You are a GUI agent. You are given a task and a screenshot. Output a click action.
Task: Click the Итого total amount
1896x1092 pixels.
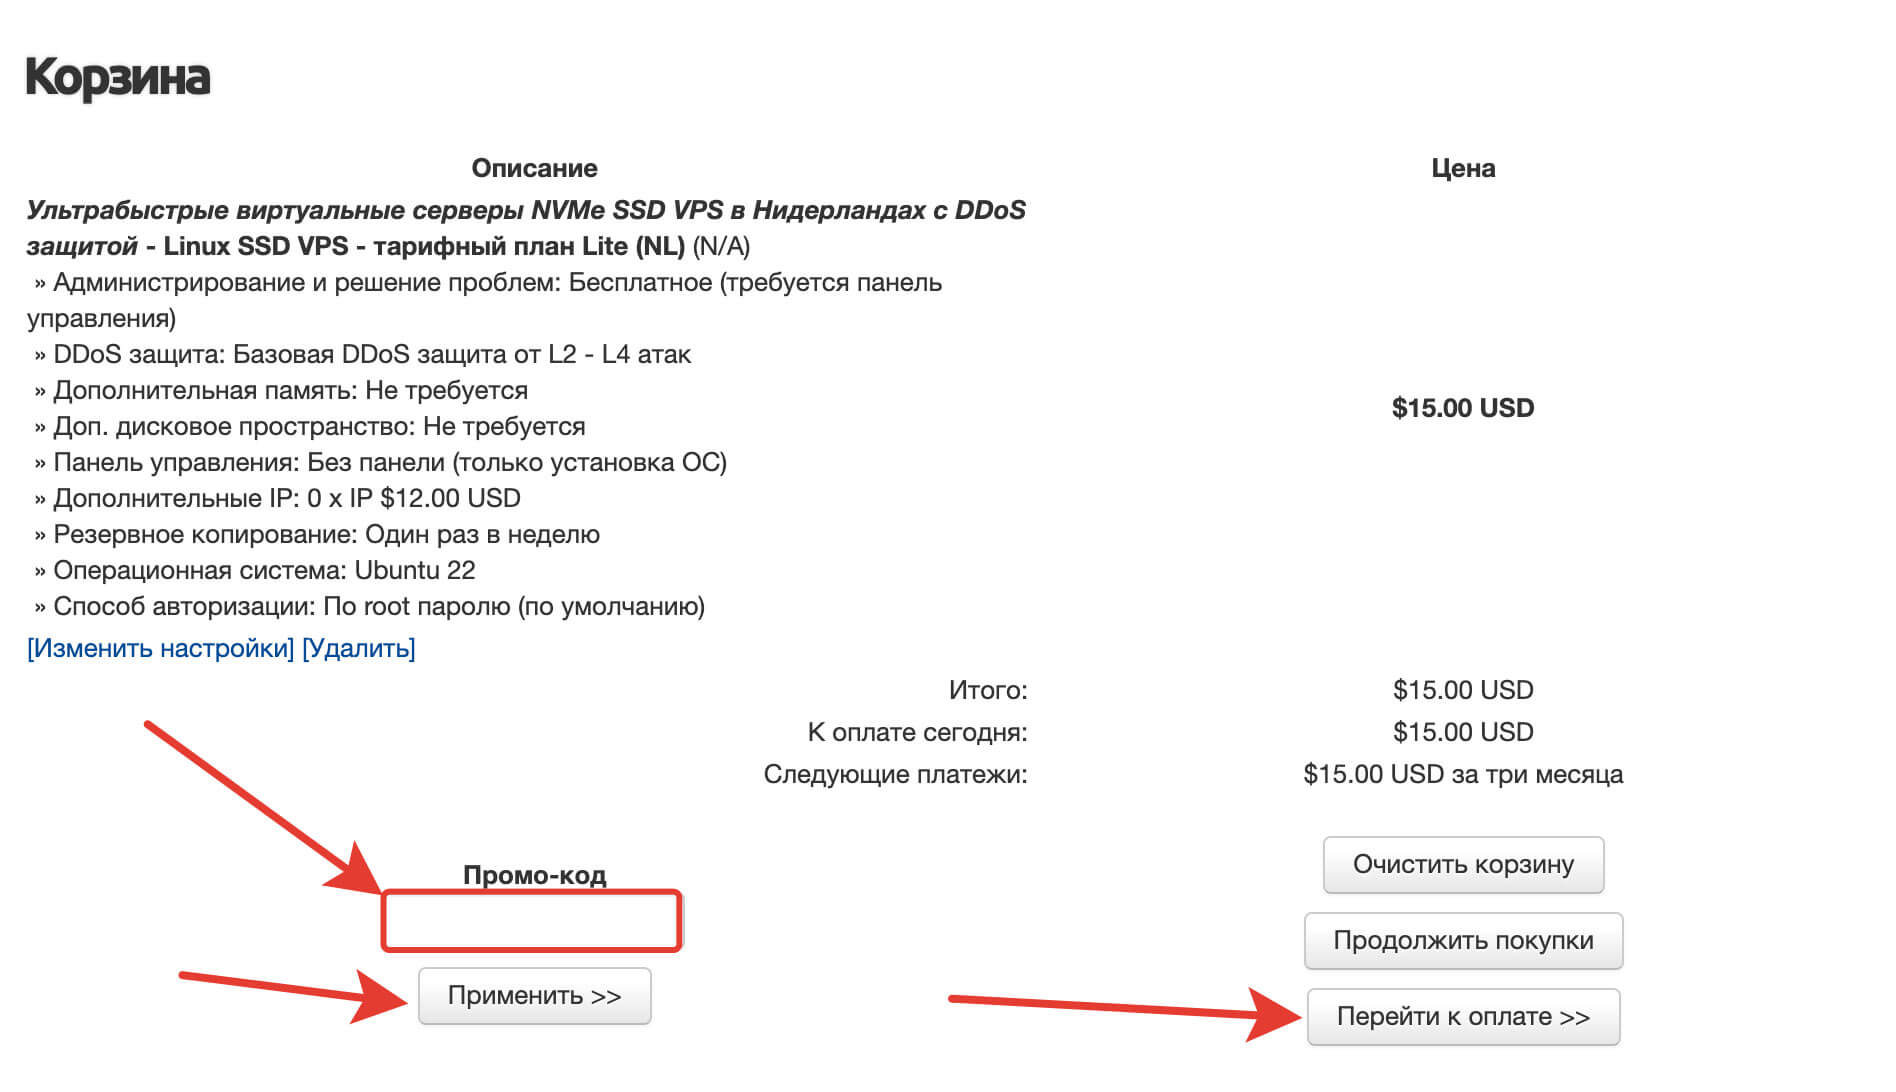(x=1462, y=690)
